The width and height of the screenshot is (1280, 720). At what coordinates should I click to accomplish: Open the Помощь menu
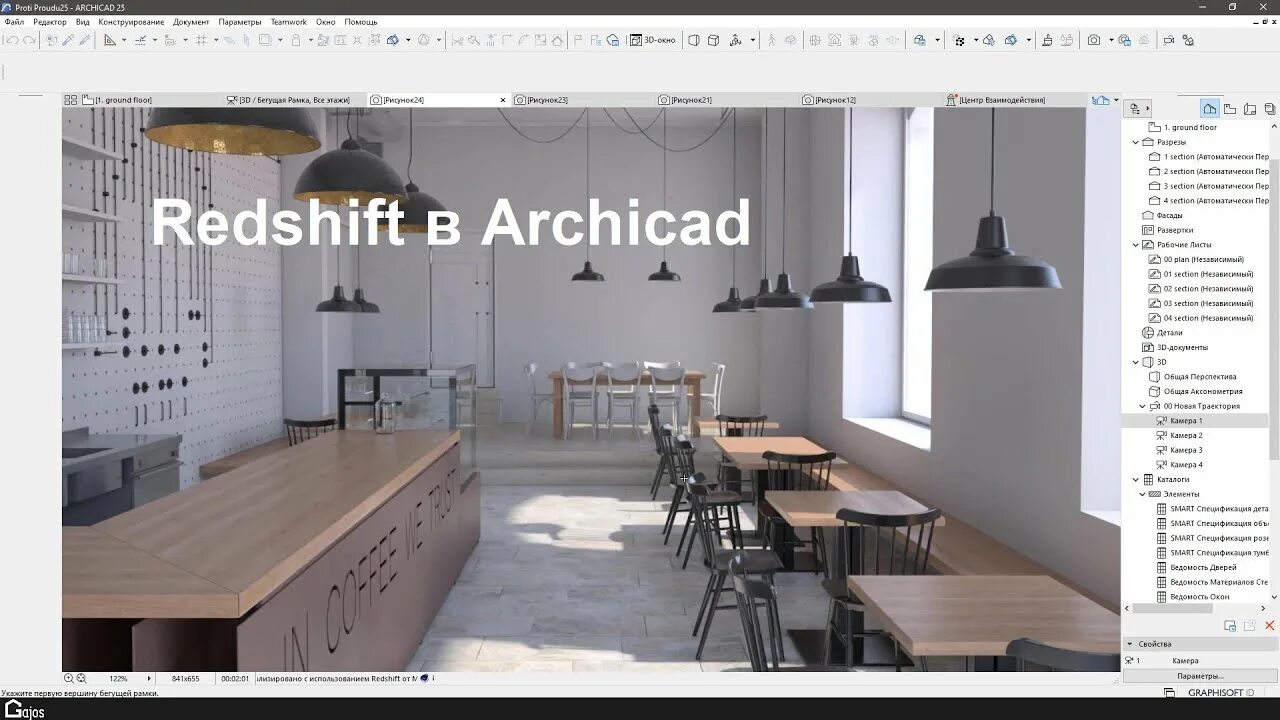[361, 22]
